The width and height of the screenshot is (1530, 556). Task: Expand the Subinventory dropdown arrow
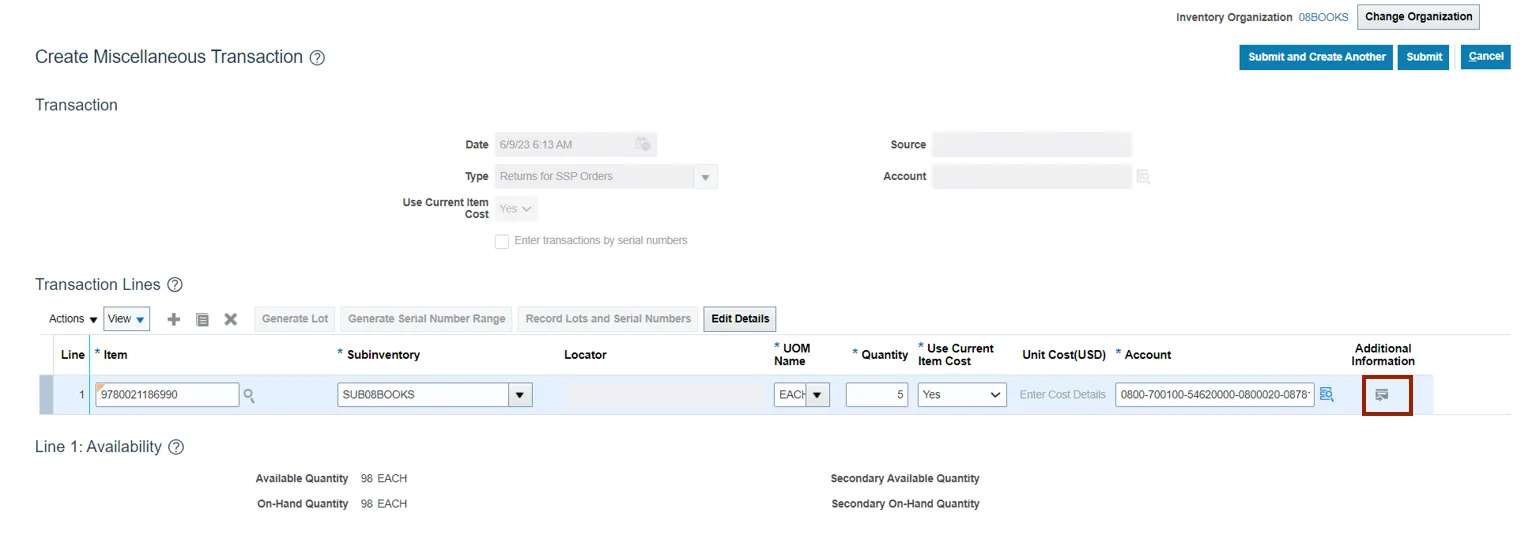(520, 395)
